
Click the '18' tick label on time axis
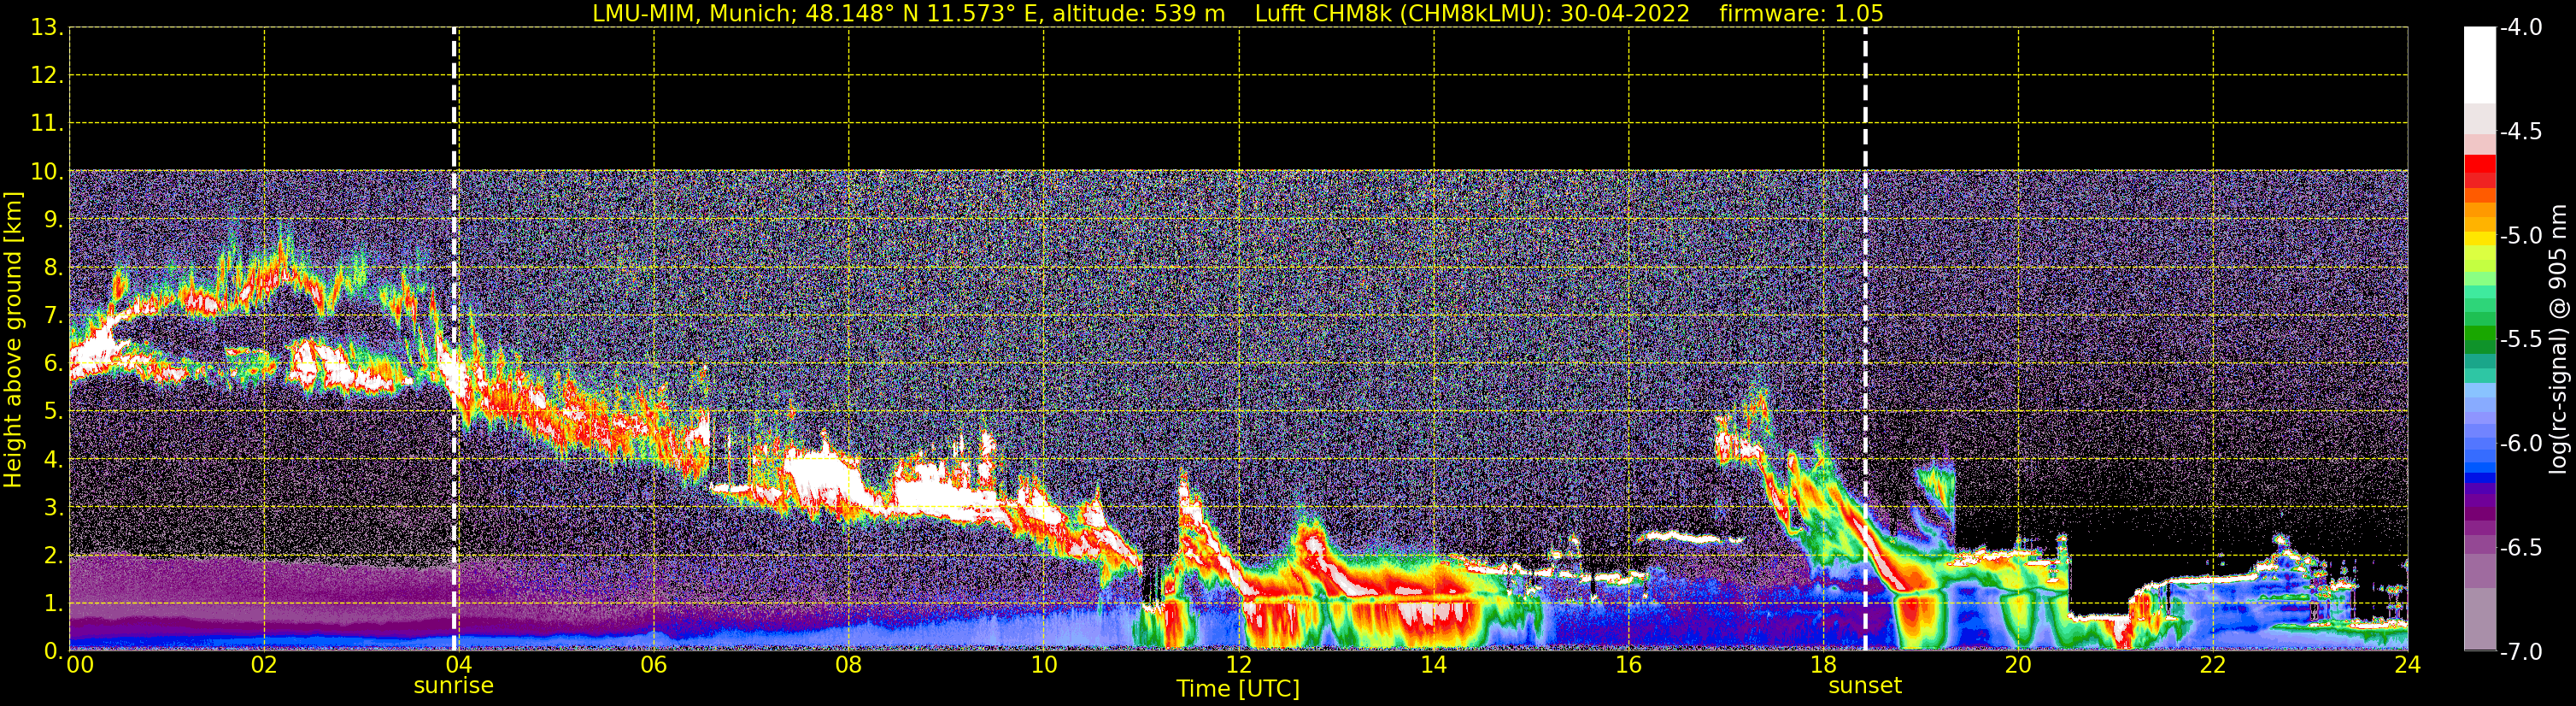coord(1824,665)
